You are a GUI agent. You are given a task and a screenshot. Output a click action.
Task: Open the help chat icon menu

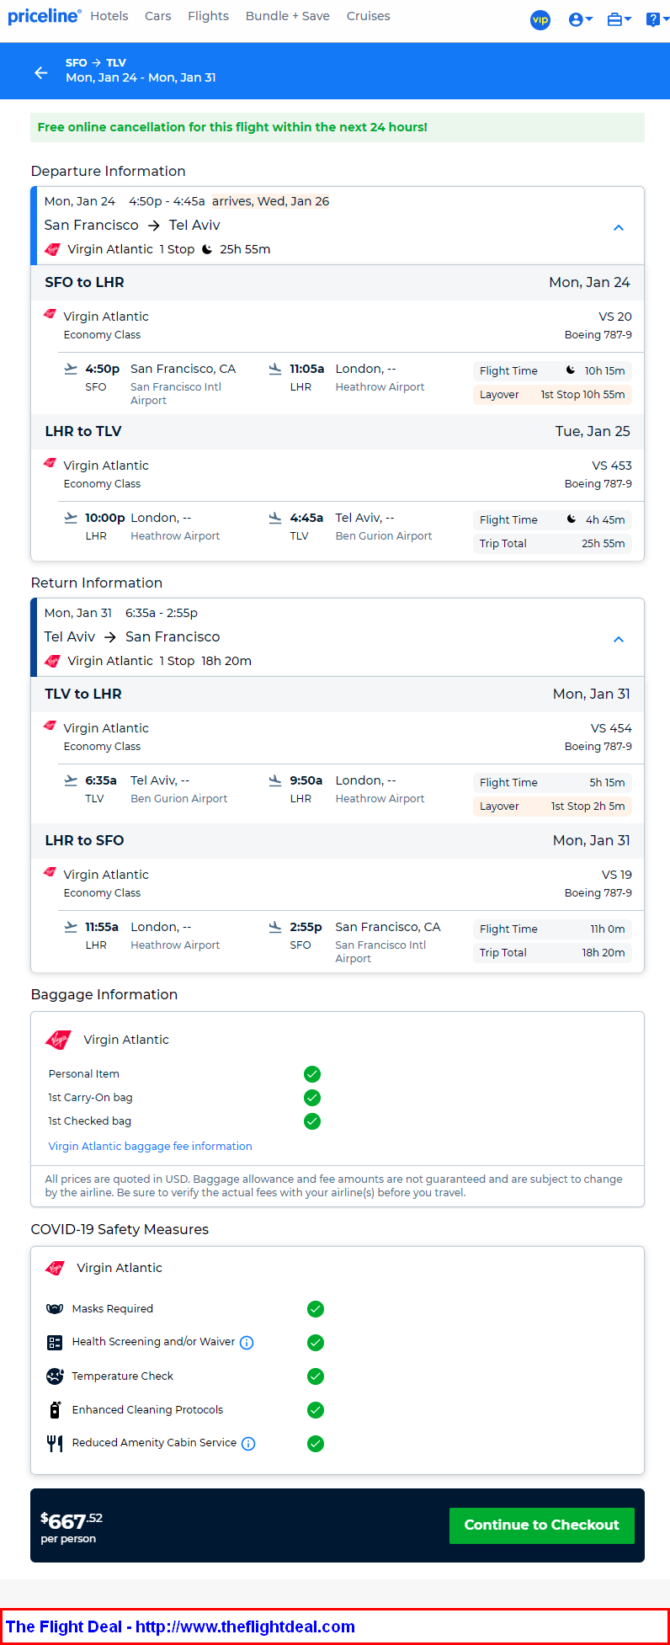pos(656,19)
